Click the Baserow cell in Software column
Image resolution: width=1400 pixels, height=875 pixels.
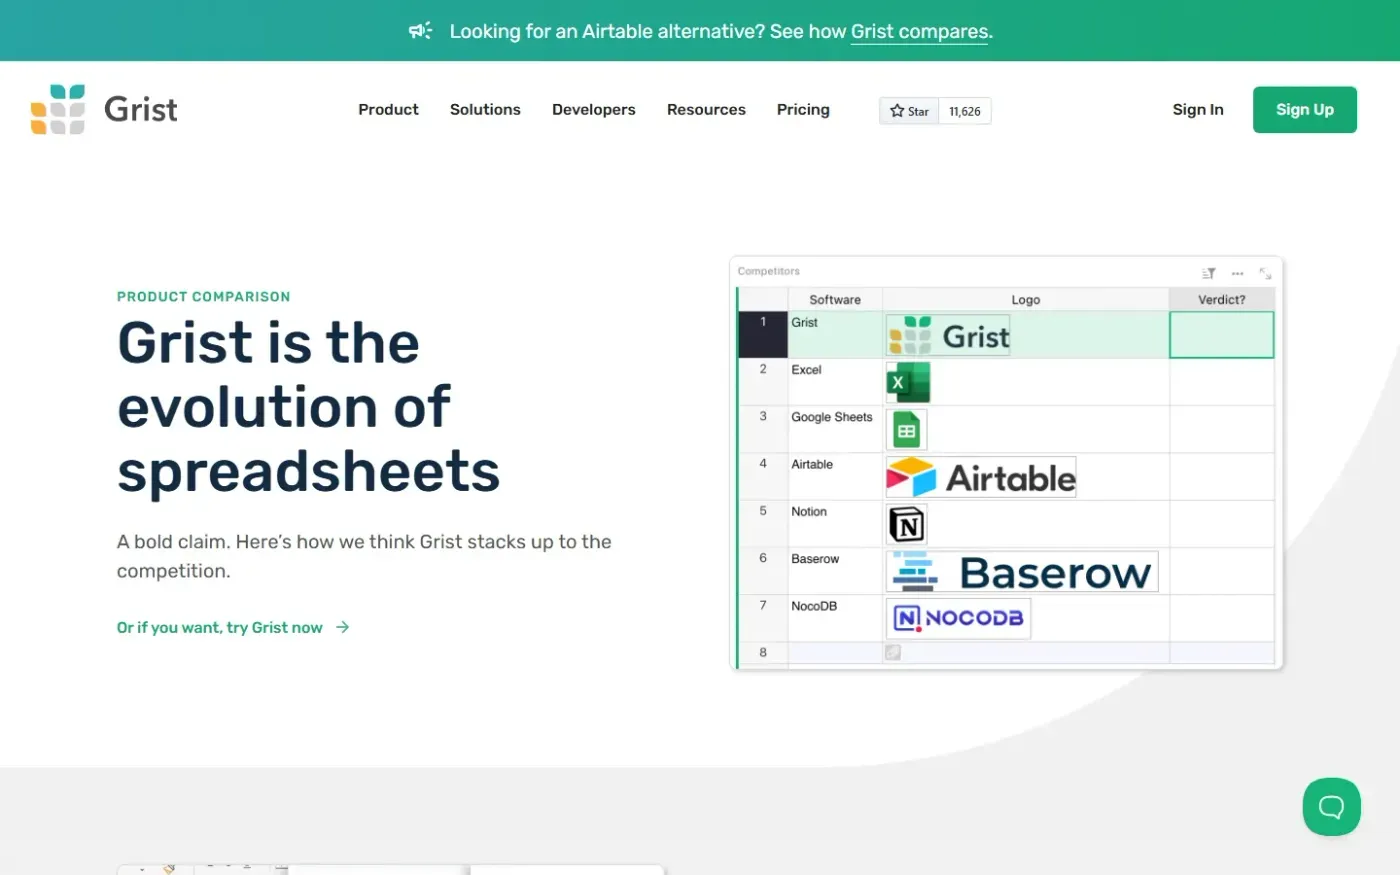pos(835,571)
